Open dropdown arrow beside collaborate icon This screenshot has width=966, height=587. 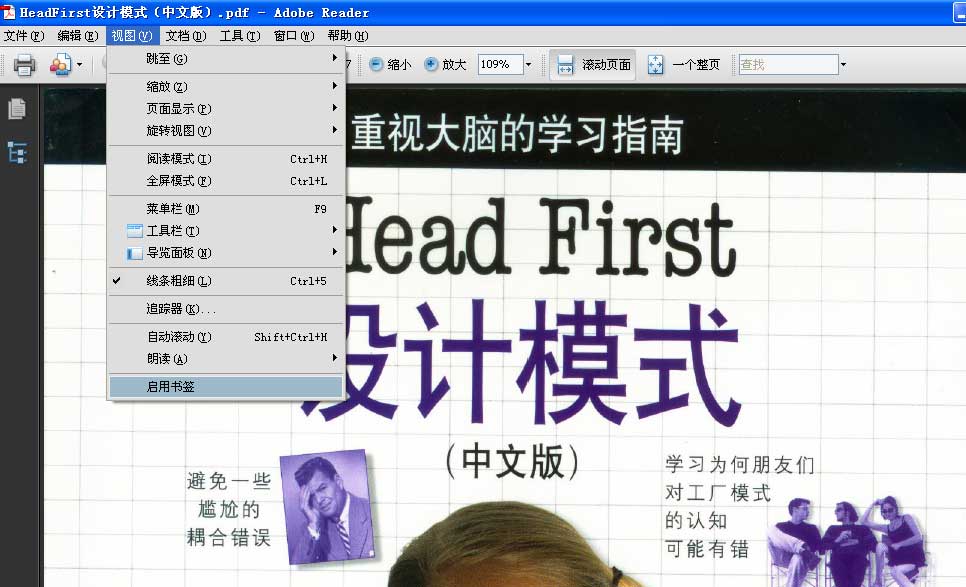point(79,64)
